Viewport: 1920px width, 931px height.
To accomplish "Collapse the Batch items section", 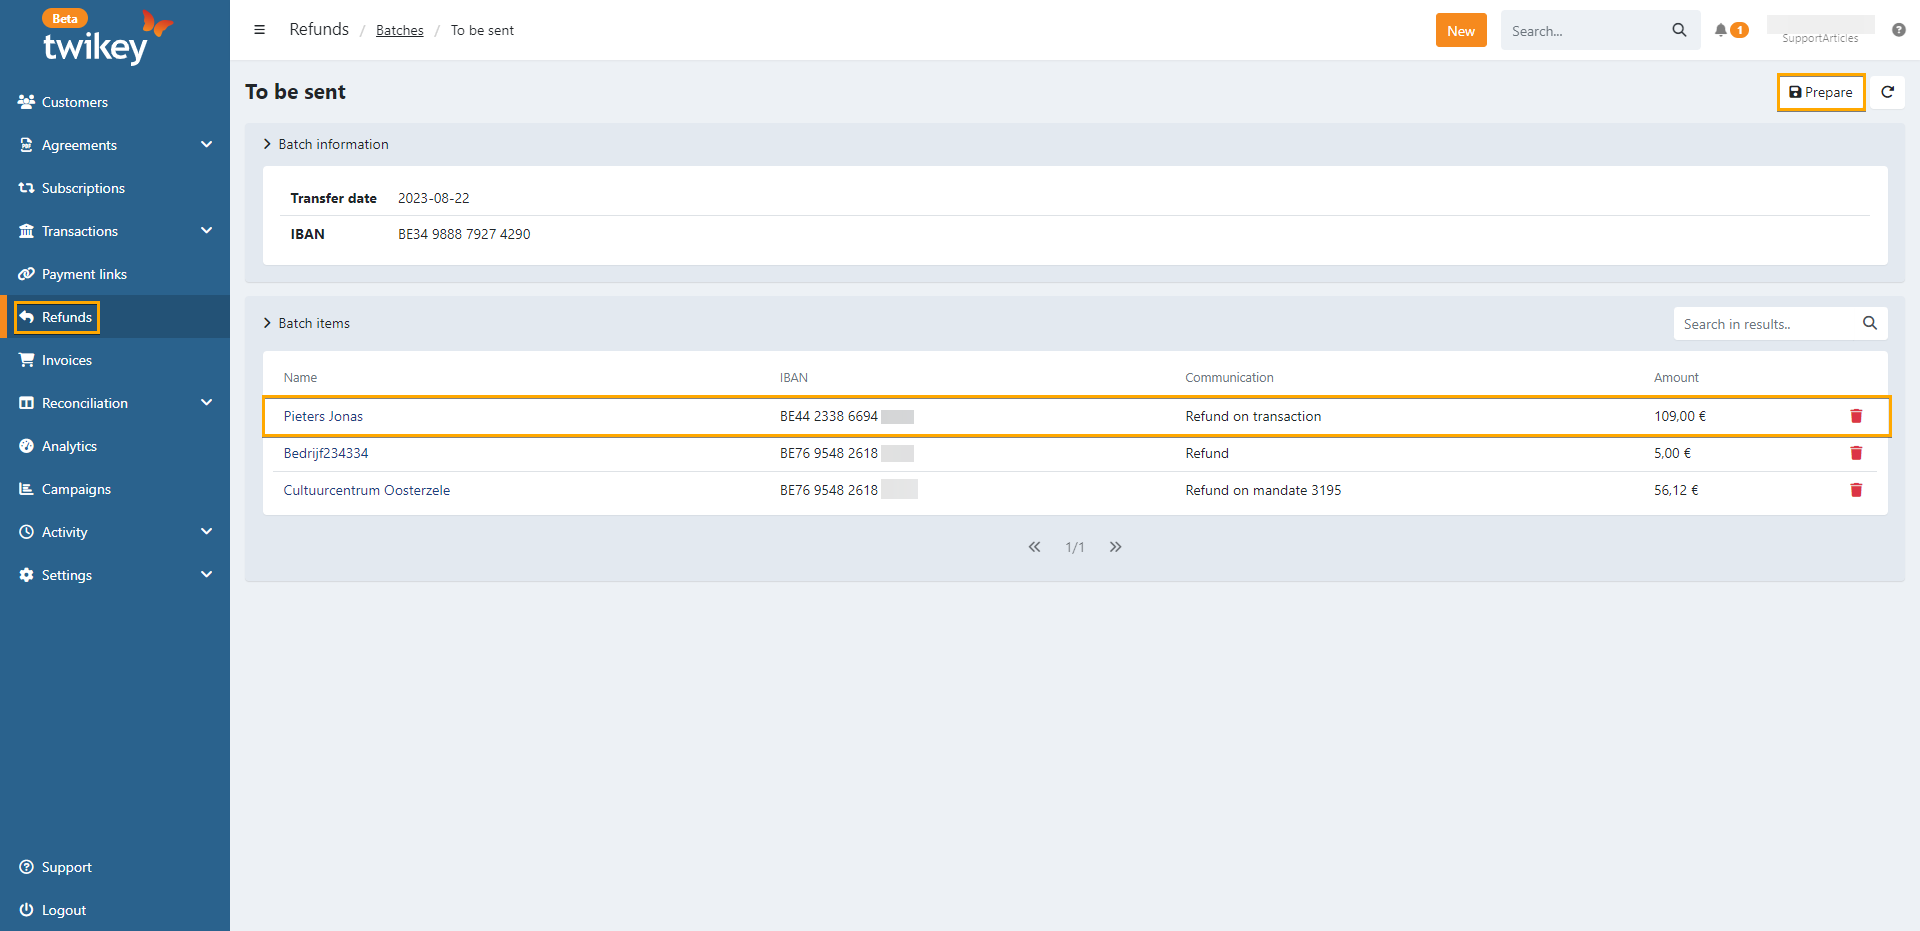I will click(x=267, y=323).
